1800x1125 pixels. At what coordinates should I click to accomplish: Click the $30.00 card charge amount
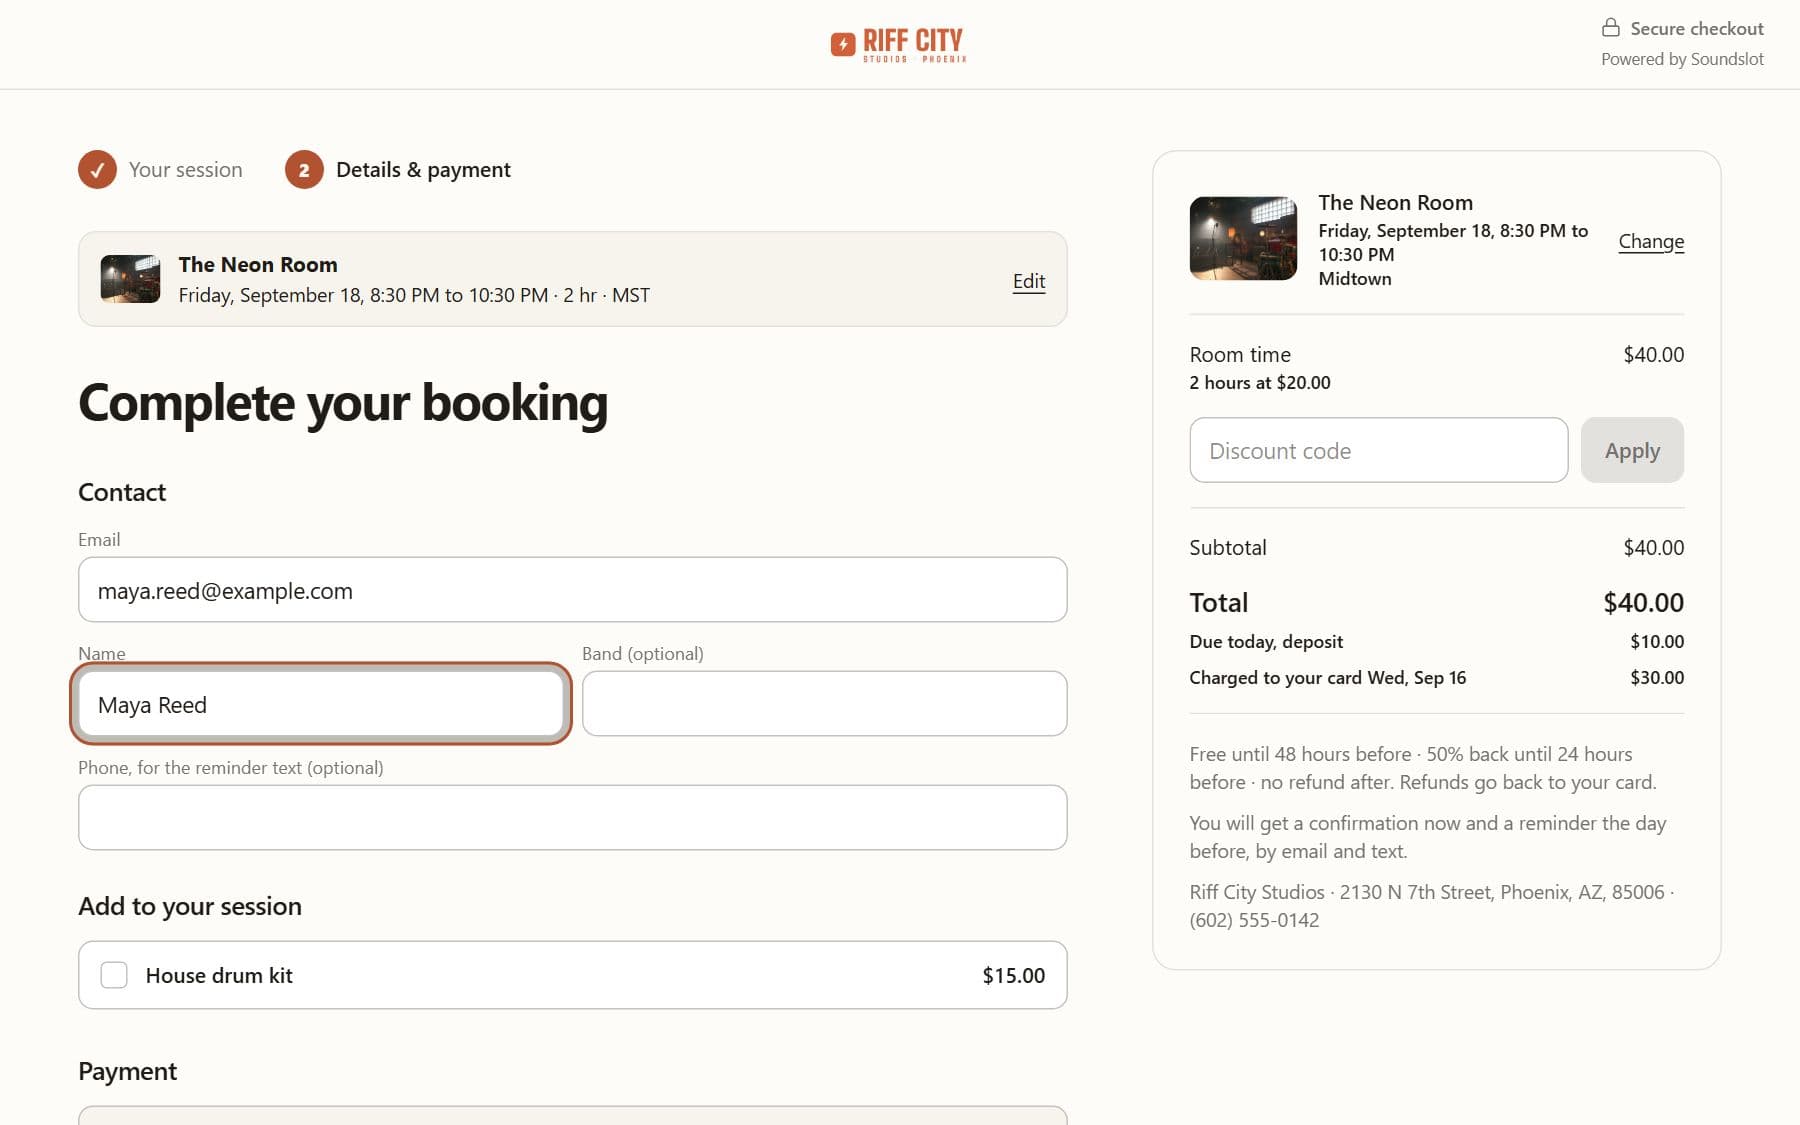click(1657, 678)
